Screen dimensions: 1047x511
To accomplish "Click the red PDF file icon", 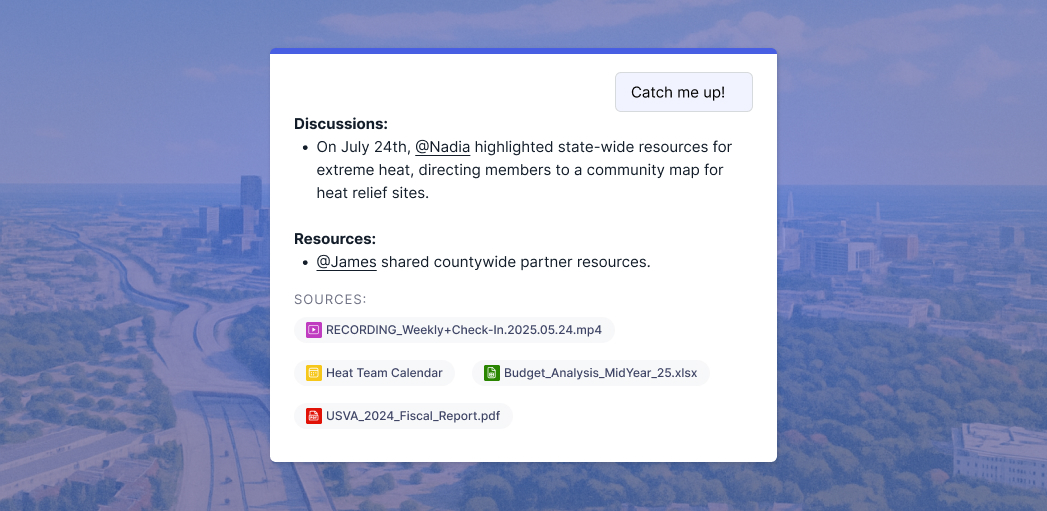I will pyautogui.click(x=314, y=415).
